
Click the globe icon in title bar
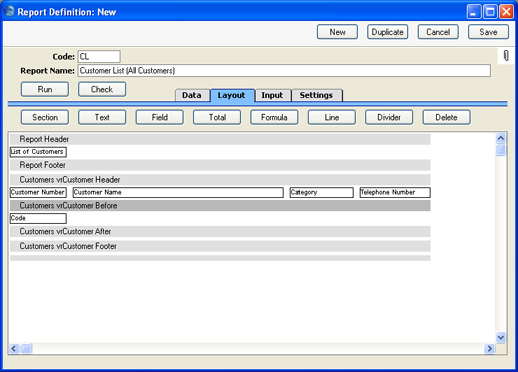[x=9, y=11]
